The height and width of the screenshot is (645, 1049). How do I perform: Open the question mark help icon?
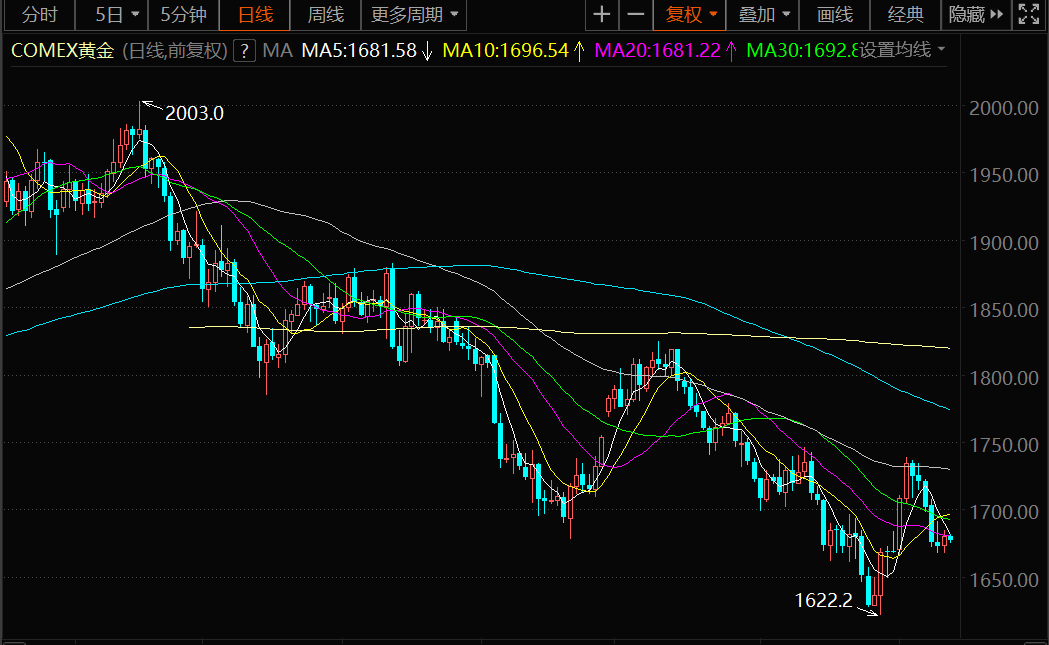click(x=243, y=51)
